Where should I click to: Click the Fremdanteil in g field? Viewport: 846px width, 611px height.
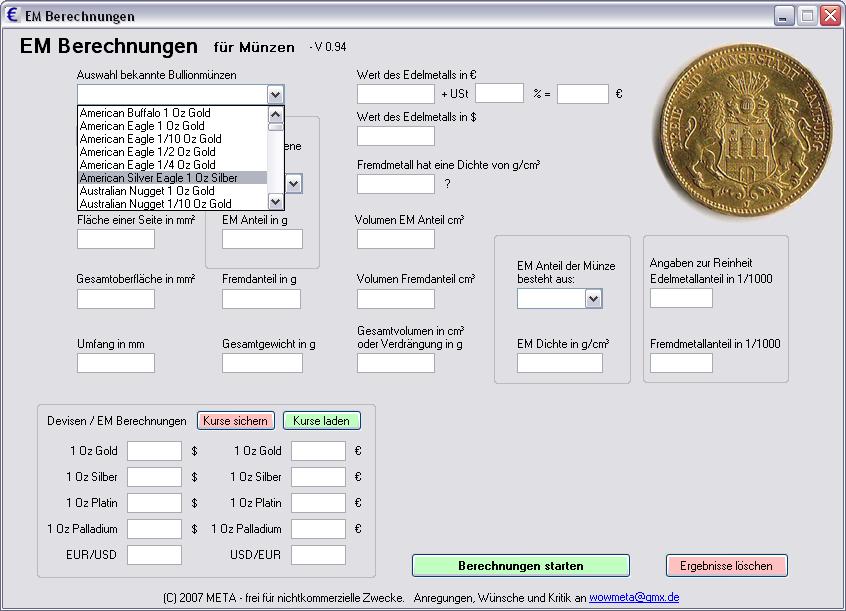pos(261,299)
